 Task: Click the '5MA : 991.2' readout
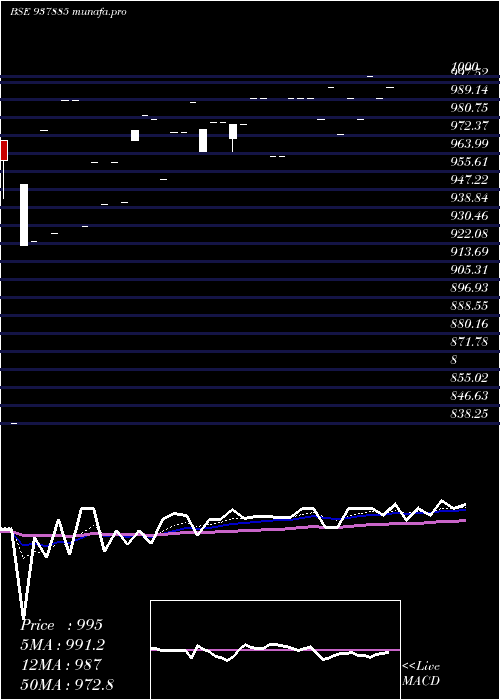(x=64, y=645)
